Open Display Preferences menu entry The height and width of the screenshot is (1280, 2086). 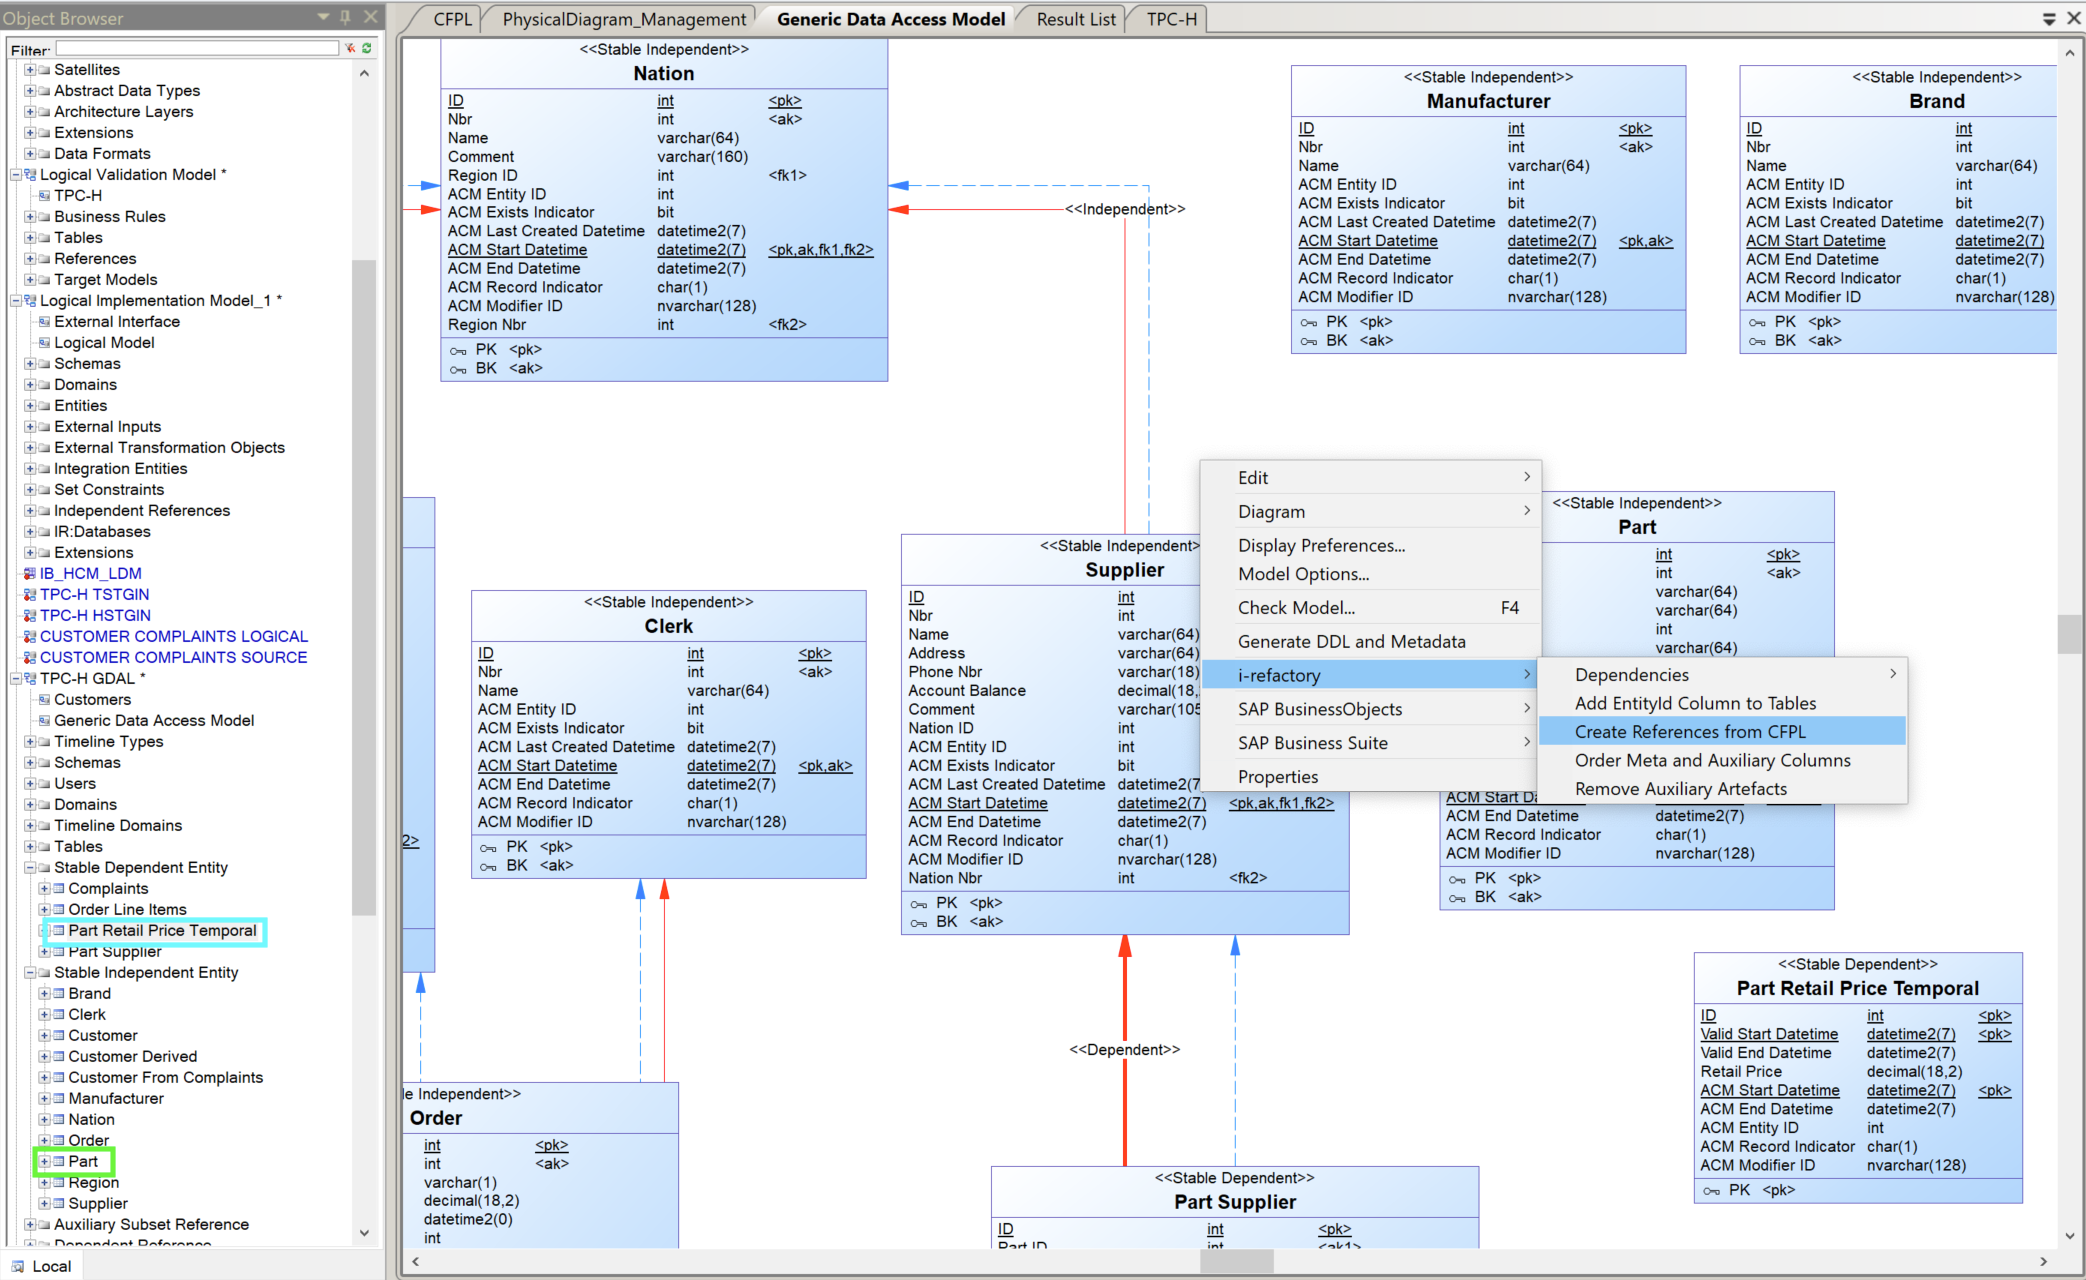click(1370, 546)
